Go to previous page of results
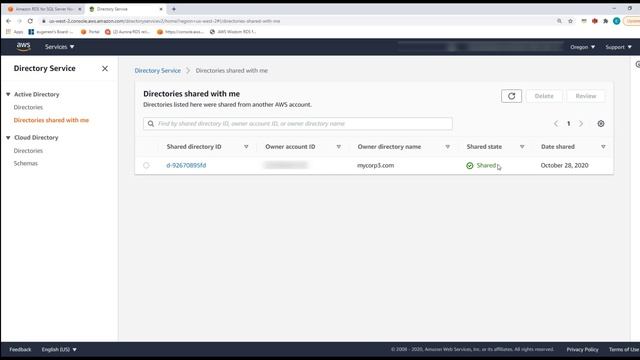This screenshot has height=360, width=640. pos(556,124)
